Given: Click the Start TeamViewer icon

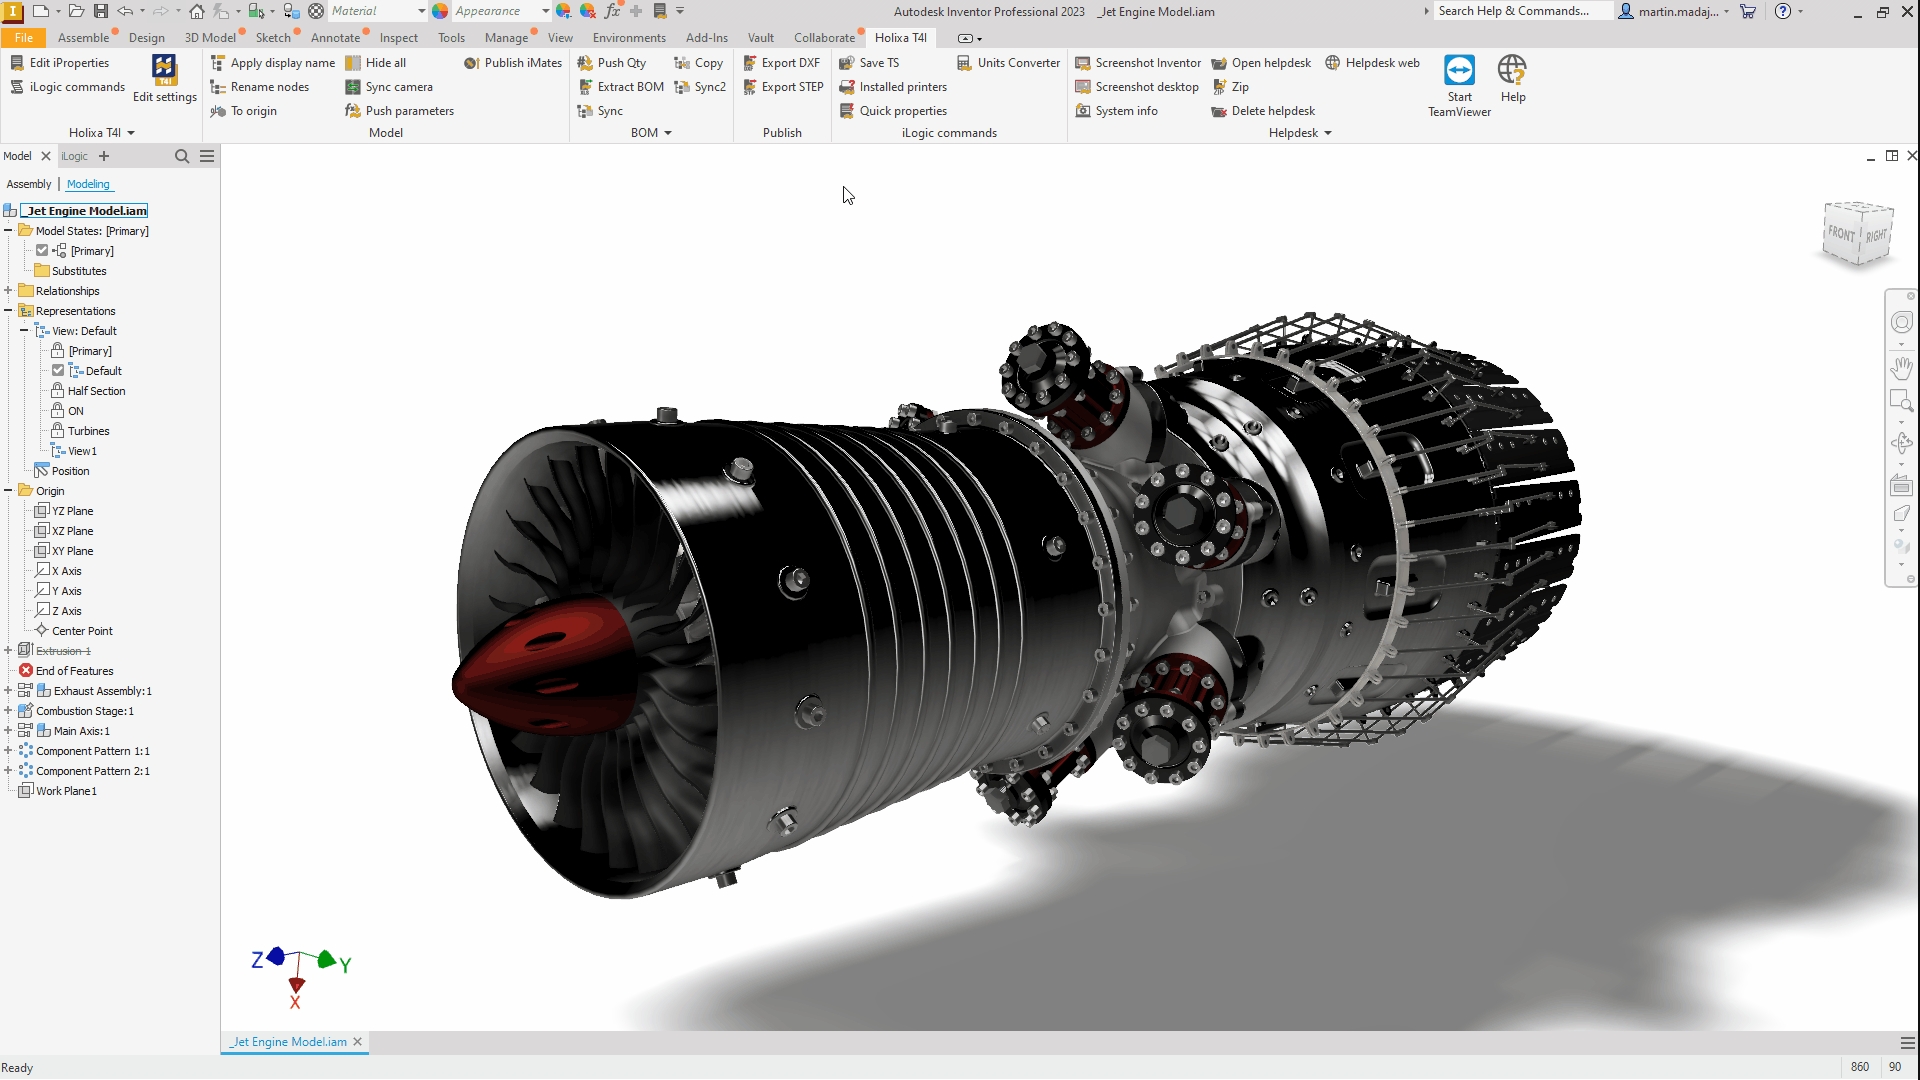Looking at the screenshot, I should [x=1459, y=71].
